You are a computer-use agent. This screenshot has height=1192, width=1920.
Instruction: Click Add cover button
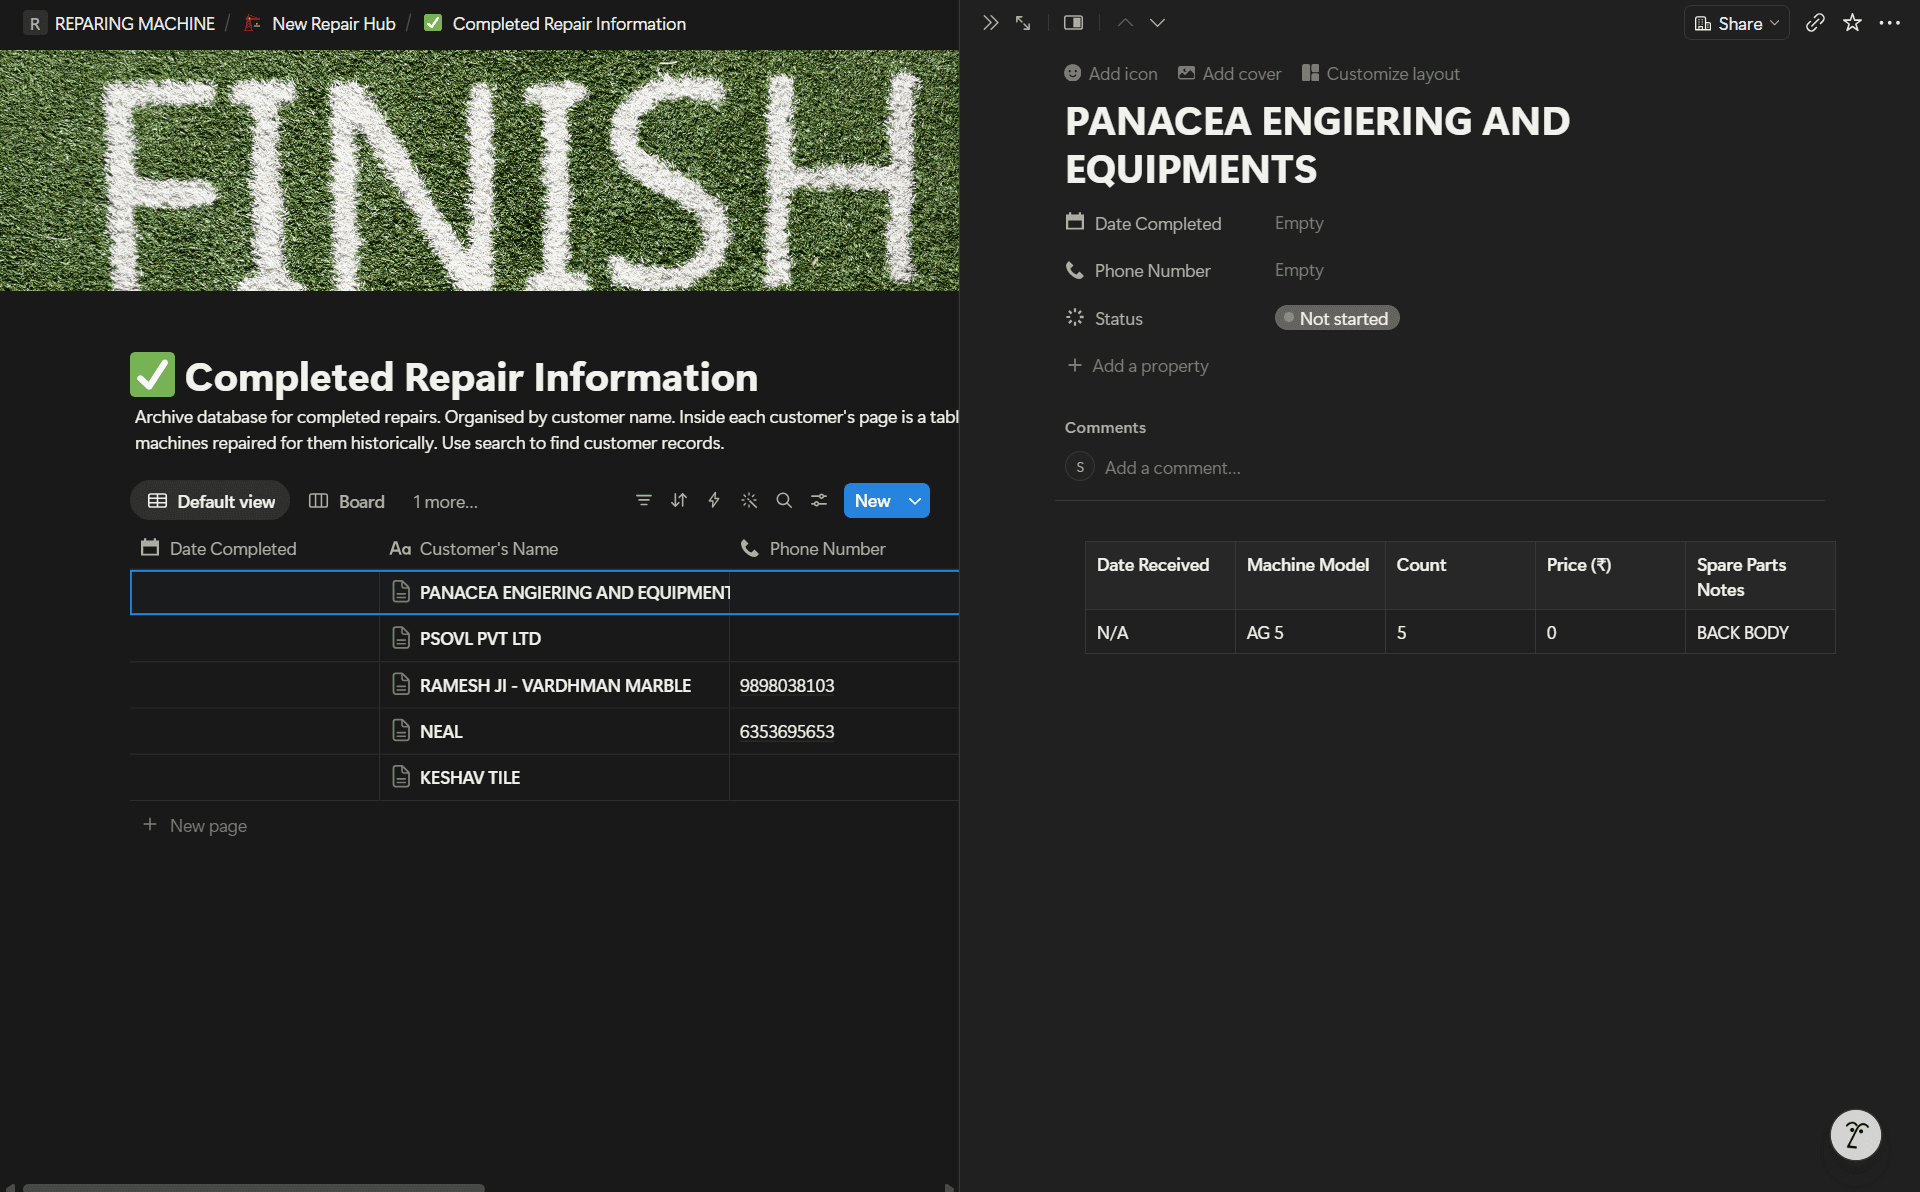[1229, 73]
